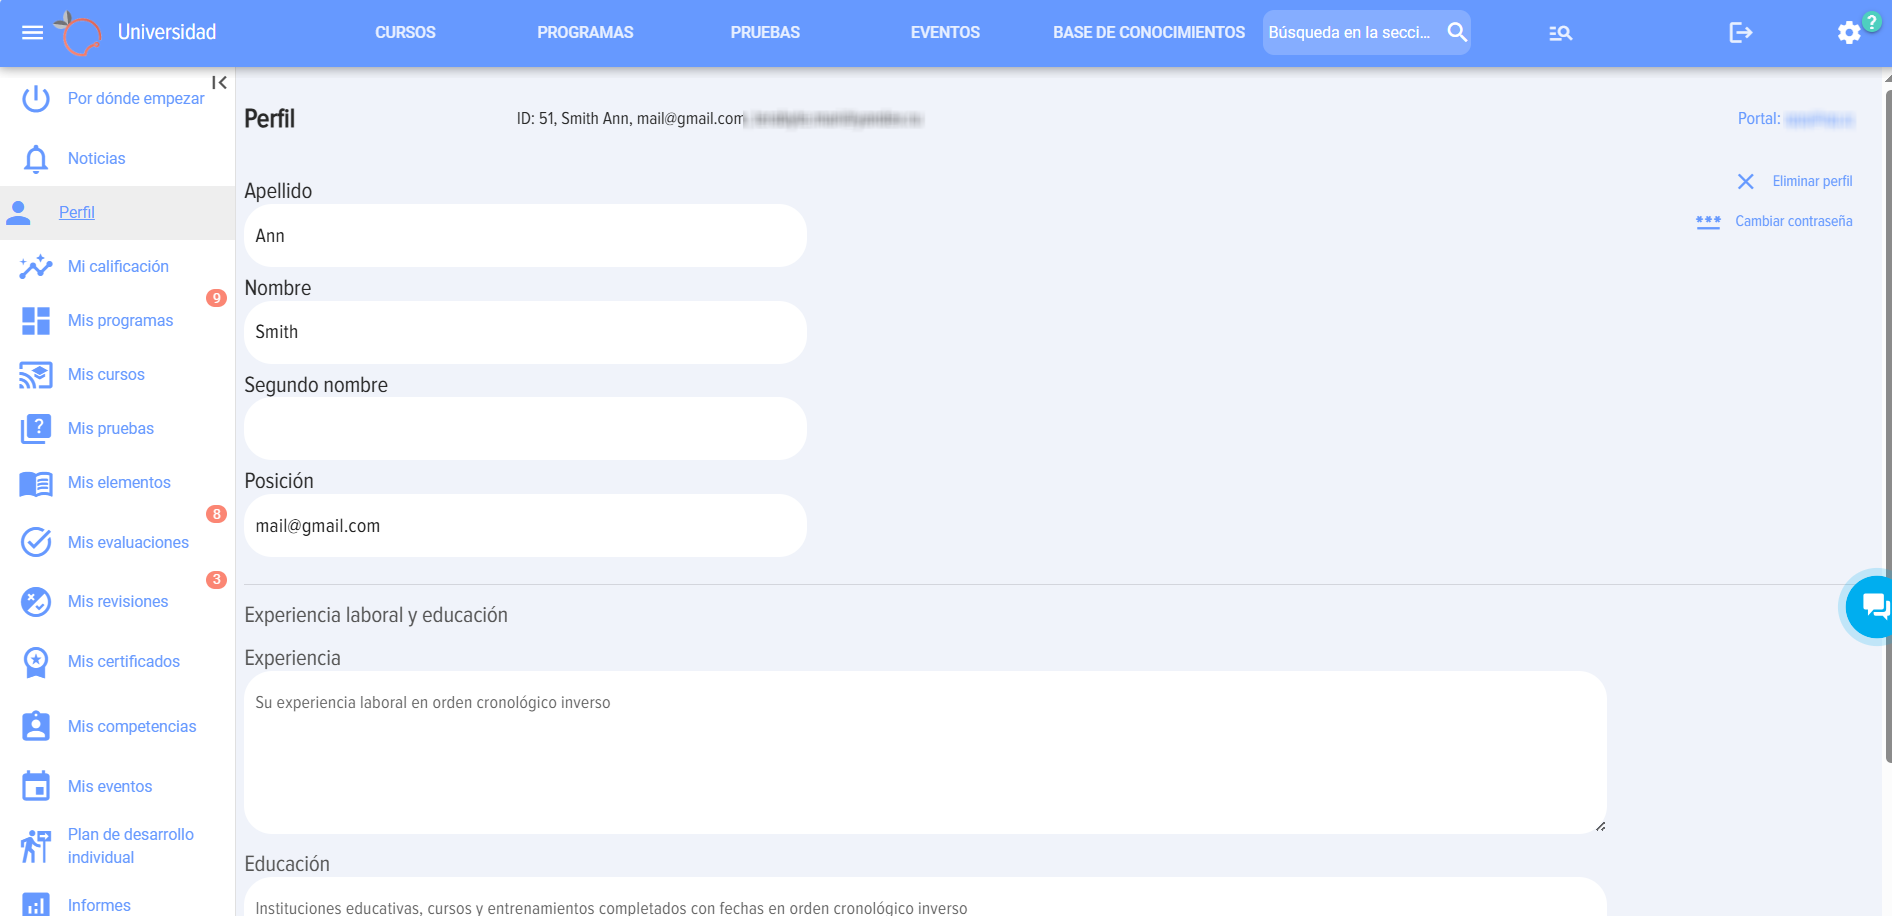Click the Informes chart icon
1892x916 pixels.
pos(36,905)
